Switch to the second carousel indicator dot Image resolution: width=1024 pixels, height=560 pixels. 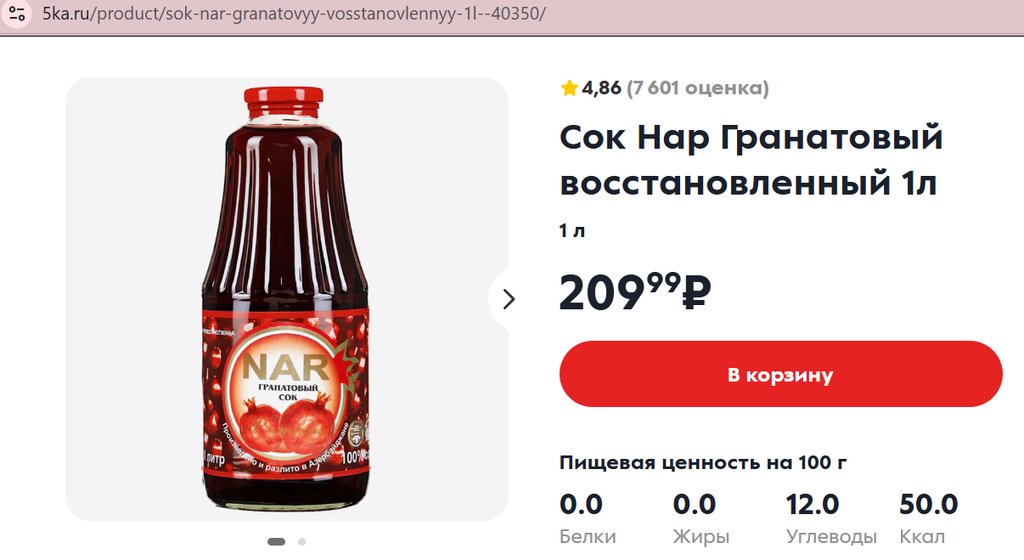[302, 541]
